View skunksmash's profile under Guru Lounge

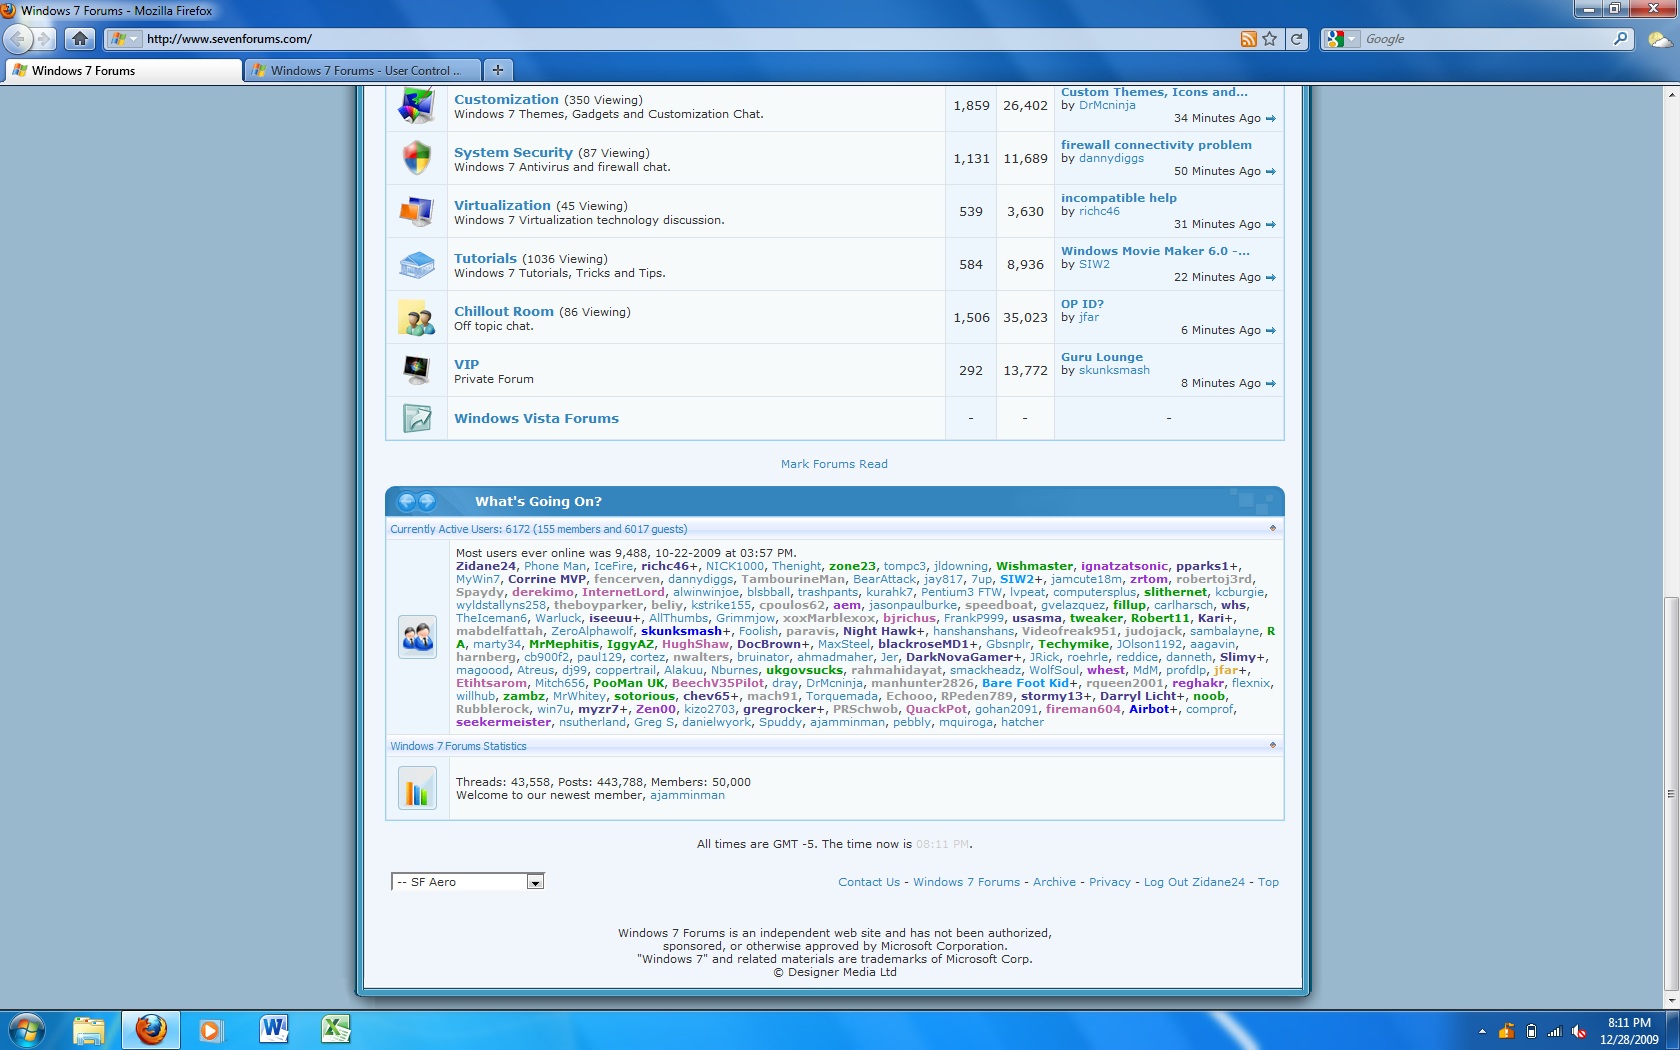point(1114,370)
